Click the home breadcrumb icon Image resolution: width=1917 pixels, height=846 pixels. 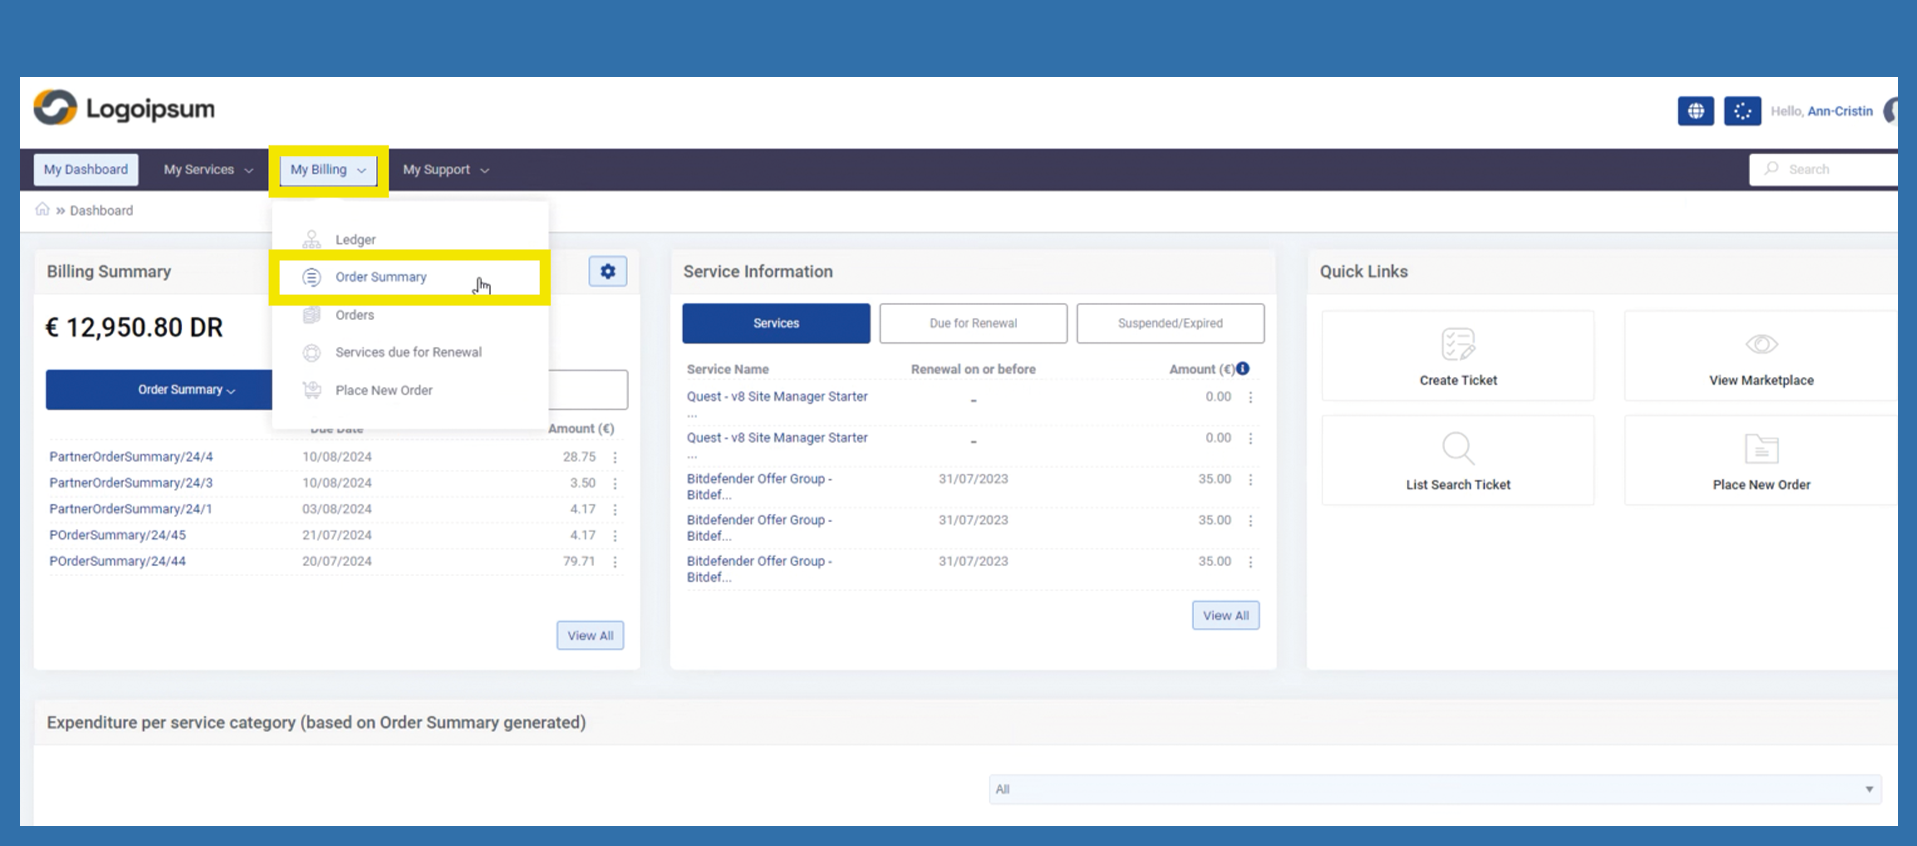click(x=42, y=210)
